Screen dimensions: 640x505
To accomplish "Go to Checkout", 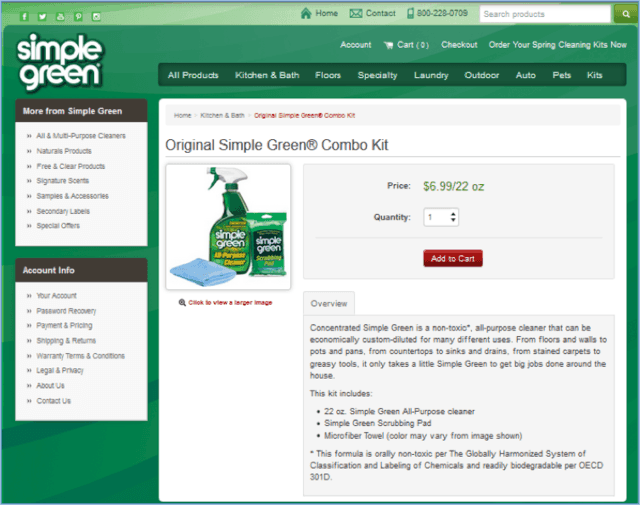I will 459,45.
